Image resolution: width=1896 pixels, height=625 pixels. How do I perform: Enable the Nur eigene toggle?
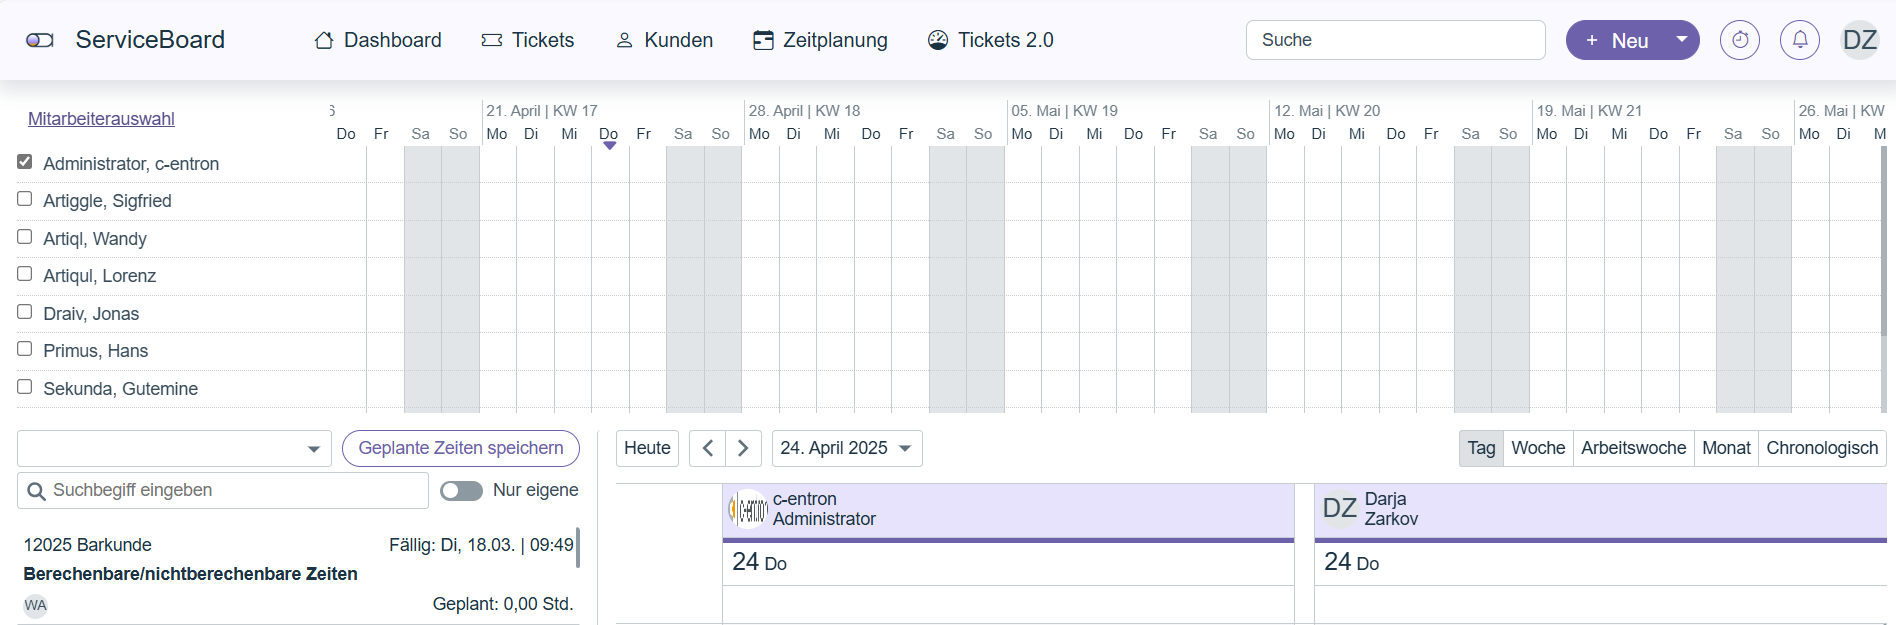[x=461, y=490]
